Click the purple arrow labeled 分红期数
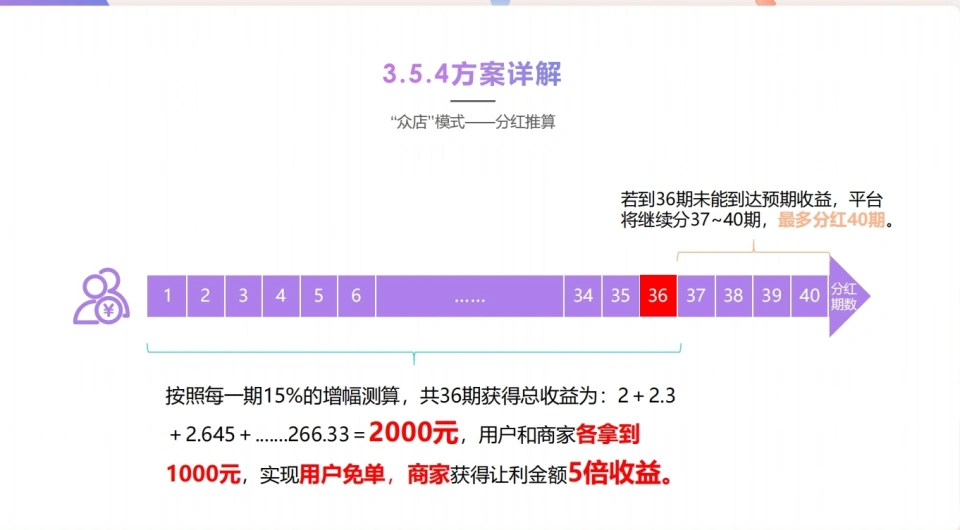This screenshot has height=530, width=960. [x=846, y=296]
